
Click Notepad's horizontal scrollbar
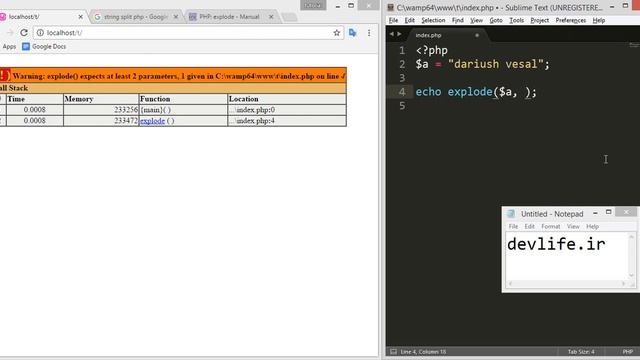(567, 283)
